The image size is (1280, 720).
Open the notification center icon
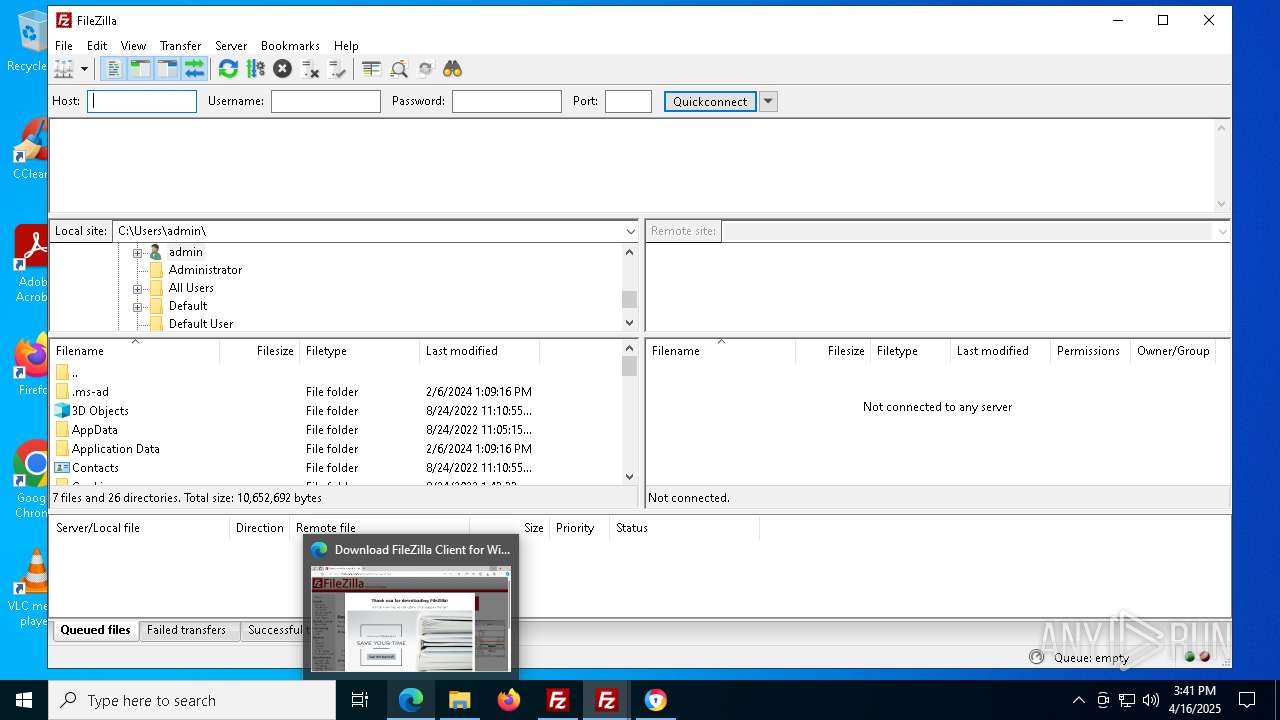[x=1247, y=700]
